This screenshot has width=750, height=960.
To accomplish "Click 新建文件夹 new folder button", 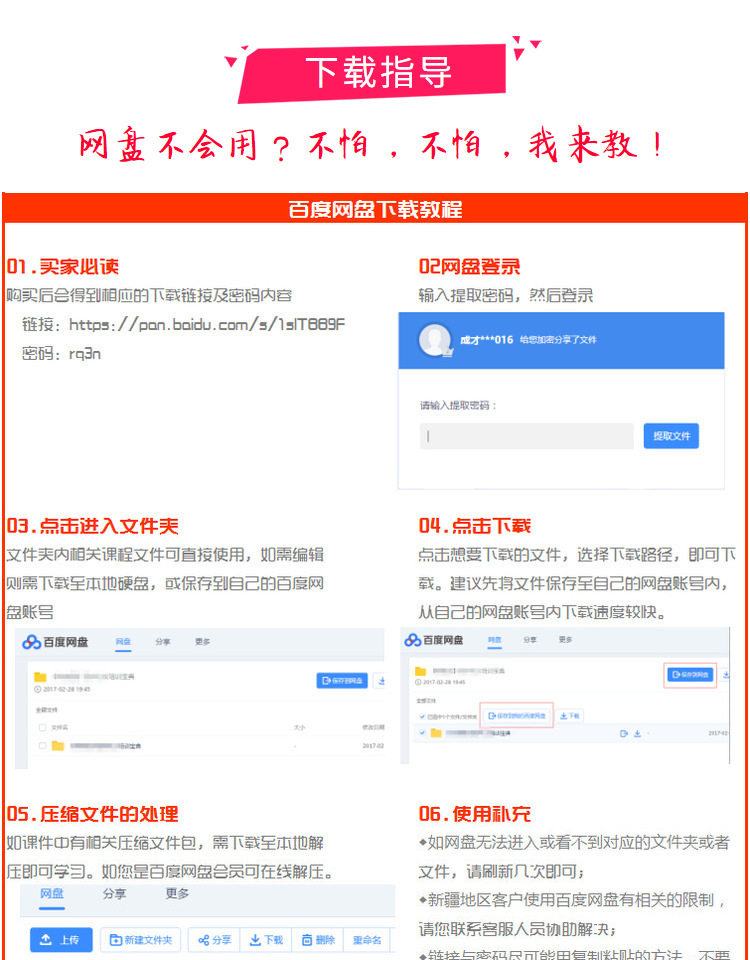I will pyautogui.click(x=140, y=940).
